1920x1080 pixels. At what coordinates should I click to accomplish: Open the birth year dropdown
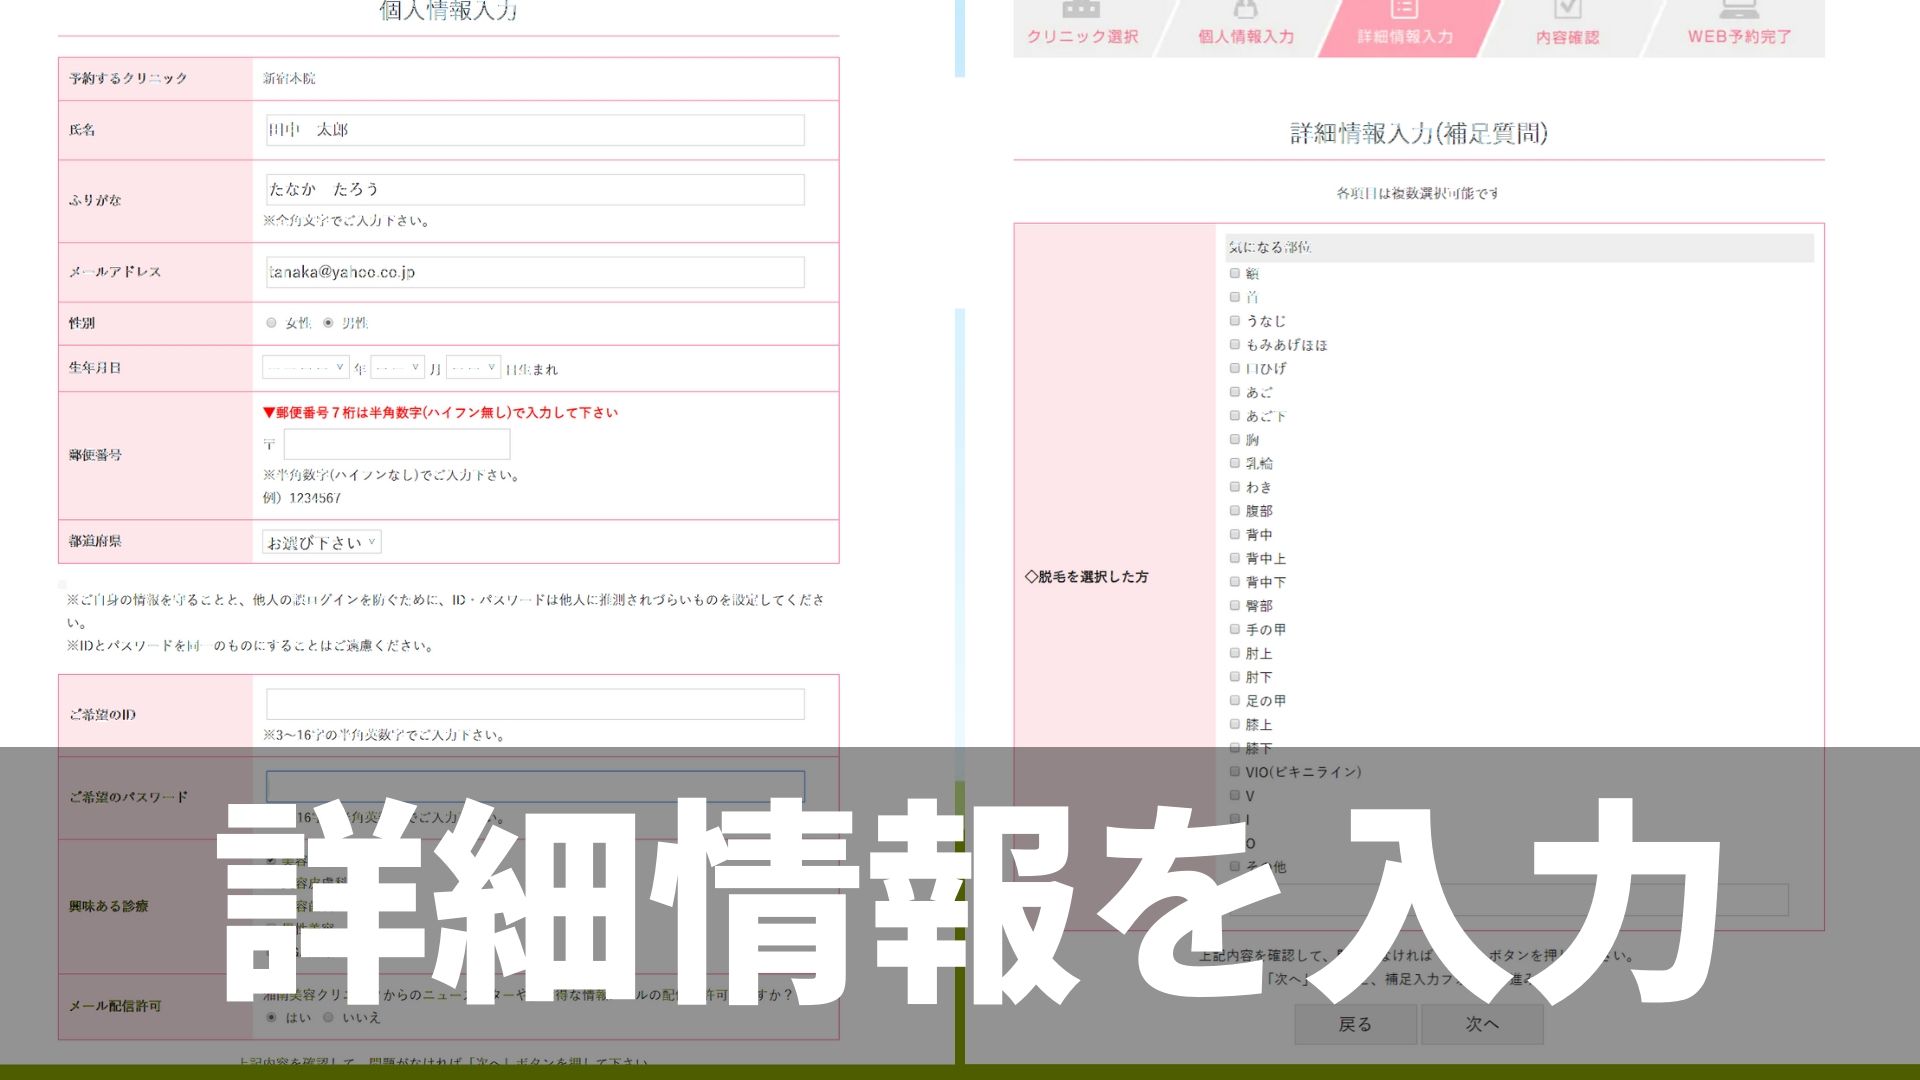(305, 368)
